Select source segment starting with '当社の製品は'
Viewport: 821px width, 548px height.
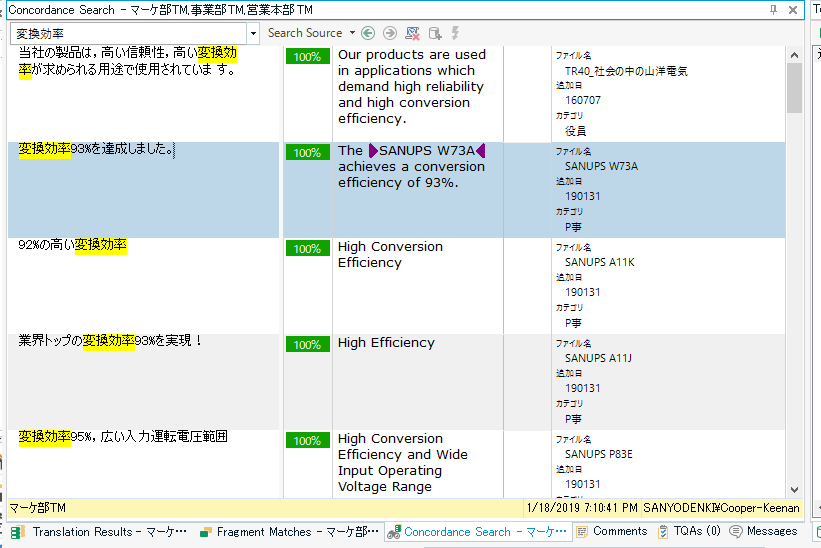pos(128,61)
